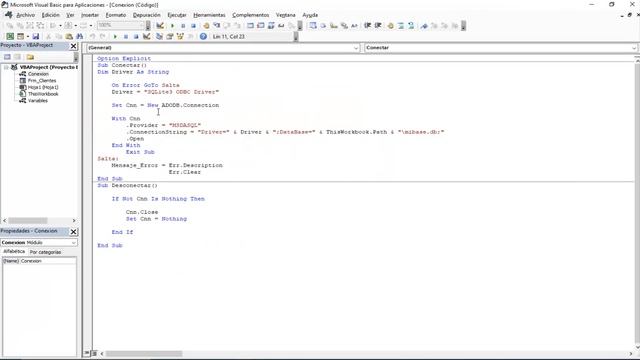Open the Depuración menu
640x360 pixels.
147,15
